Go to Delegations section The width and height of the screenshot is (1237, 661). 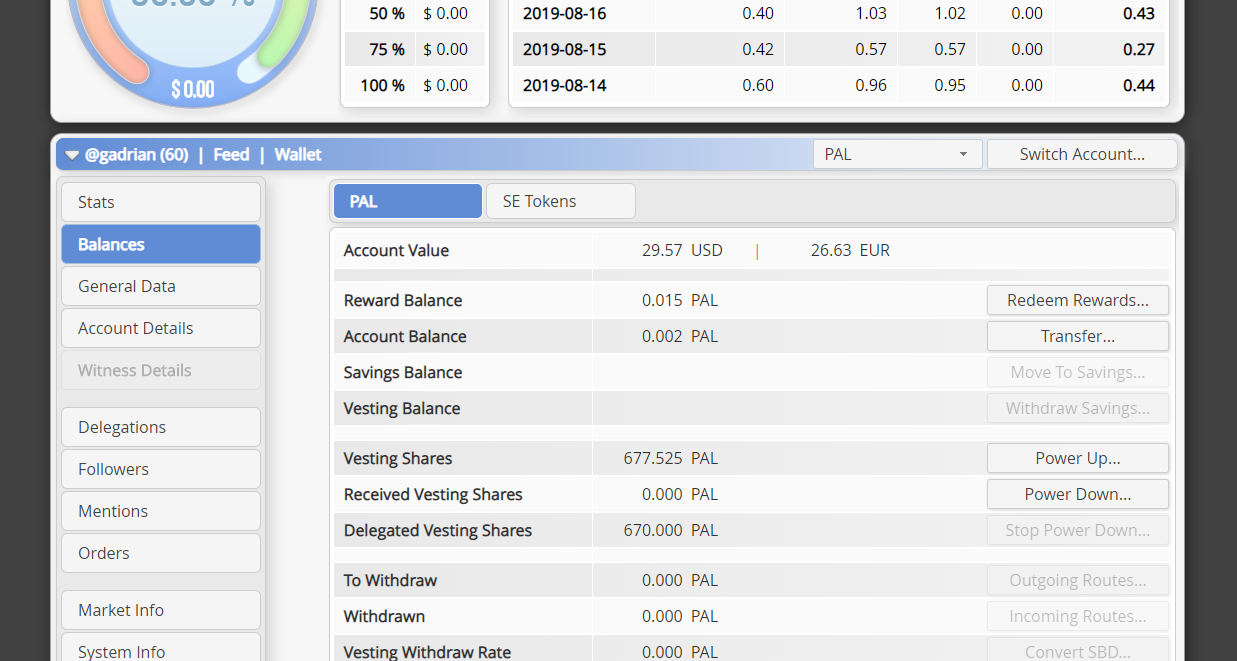click(160, 427)
